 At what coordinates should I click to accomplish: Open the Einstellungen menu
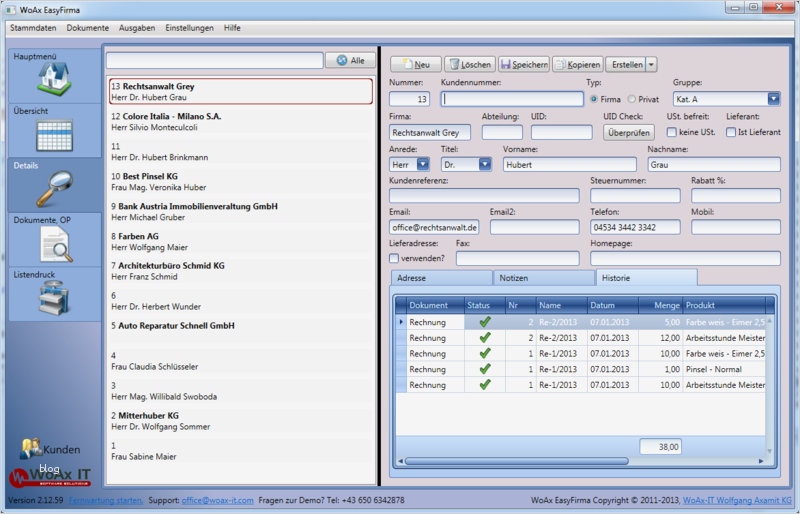coord(189,28)
